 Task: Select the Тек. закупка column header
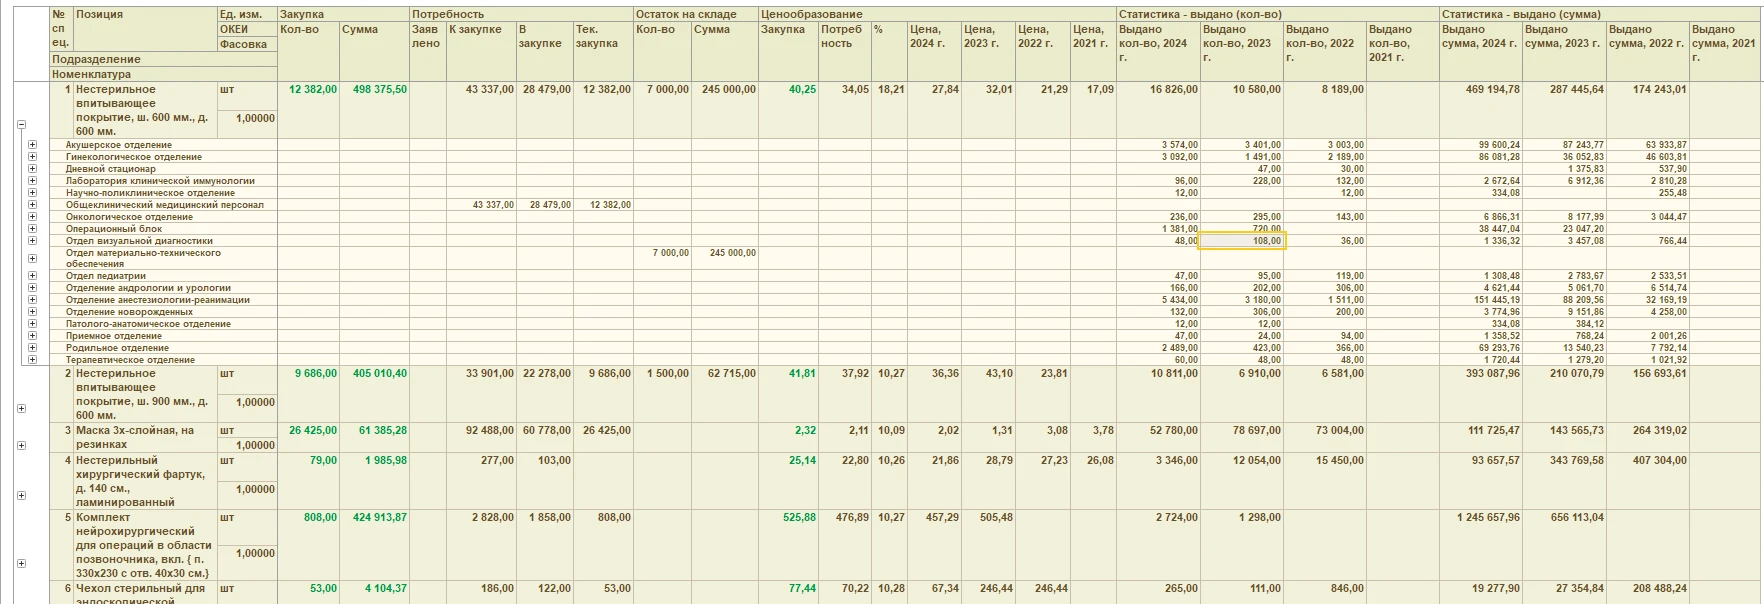tap(603, 51)
